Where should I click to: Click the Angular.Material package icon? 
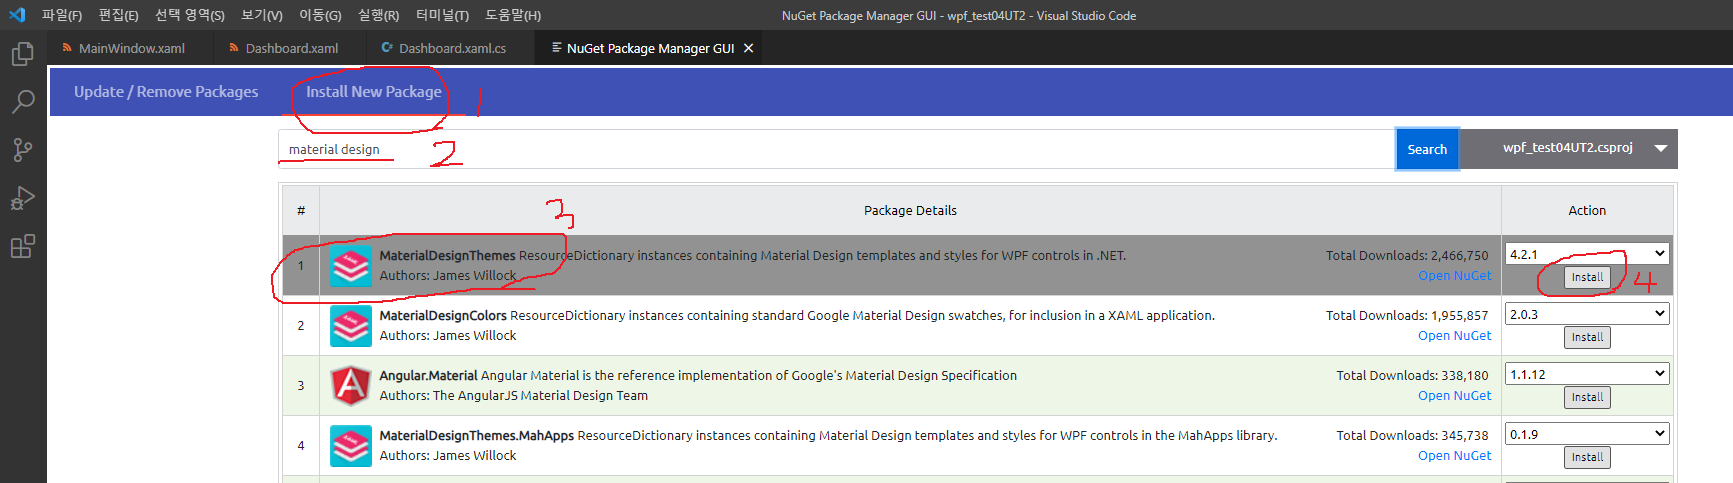[351, 386]
